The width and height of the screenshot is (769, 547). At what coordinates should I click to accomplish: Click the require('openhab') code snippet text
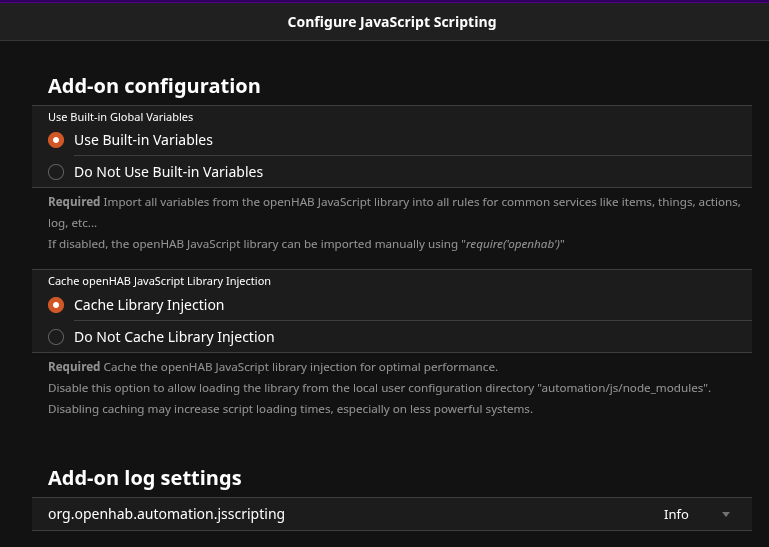click(513, 244)
